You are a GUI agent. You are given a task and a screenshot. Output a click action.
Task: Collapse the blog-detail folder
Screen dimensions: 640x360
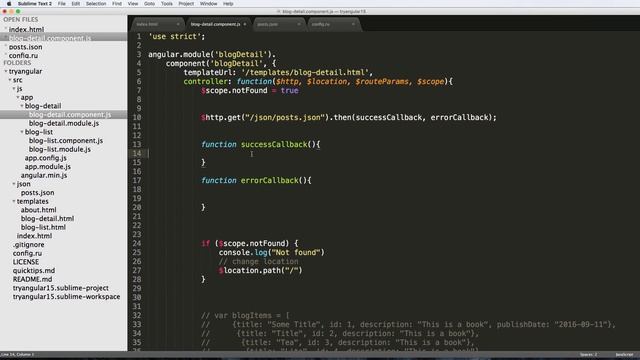click(x=22, y=106)
